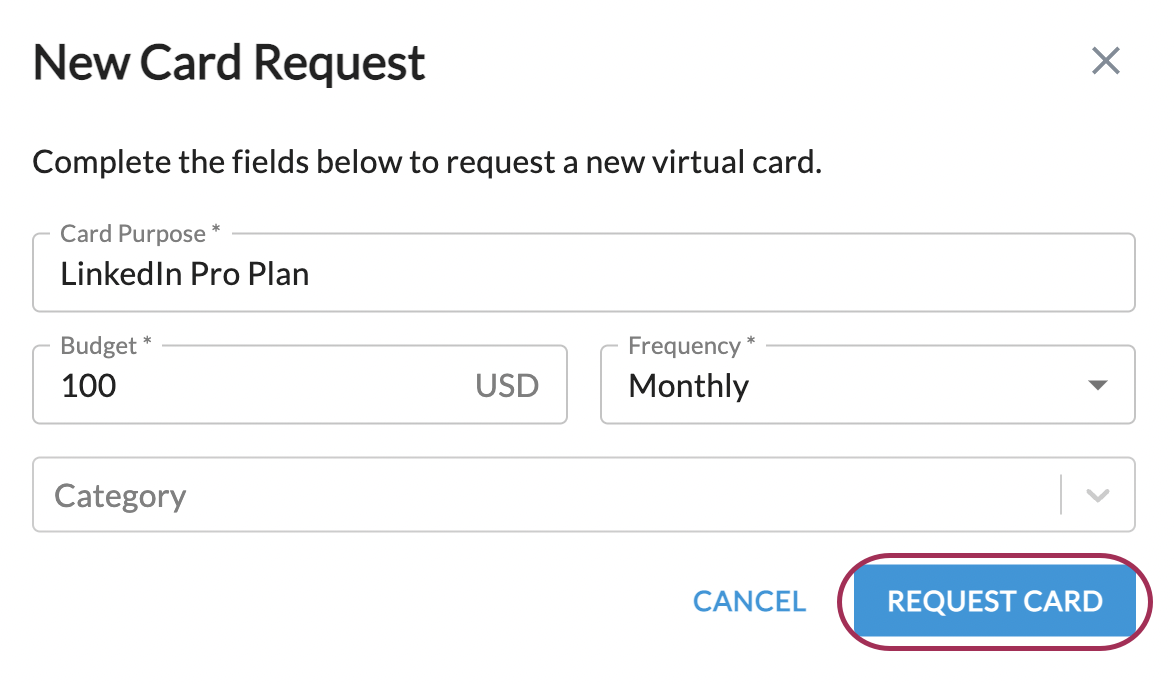Click the "Budget *" field label
Viewport: 1174px width, 684px height.
106,346
